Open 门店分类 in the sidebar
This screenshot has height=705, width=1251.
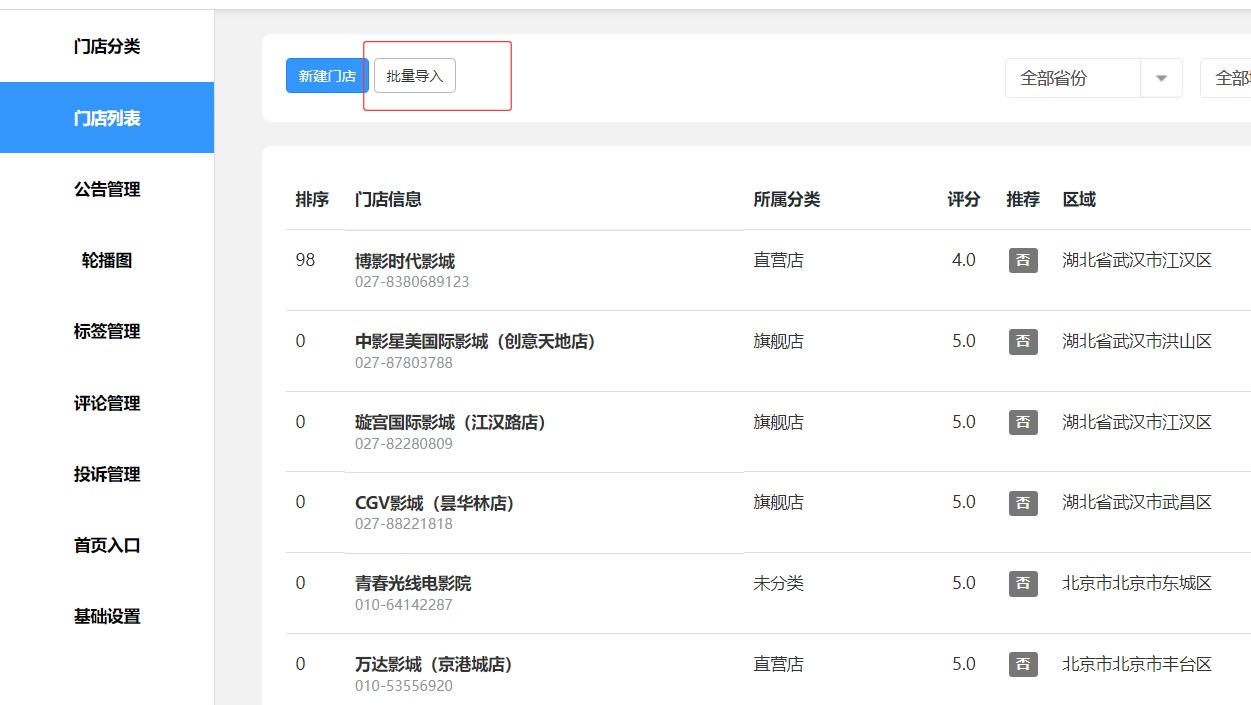[107, 46]
